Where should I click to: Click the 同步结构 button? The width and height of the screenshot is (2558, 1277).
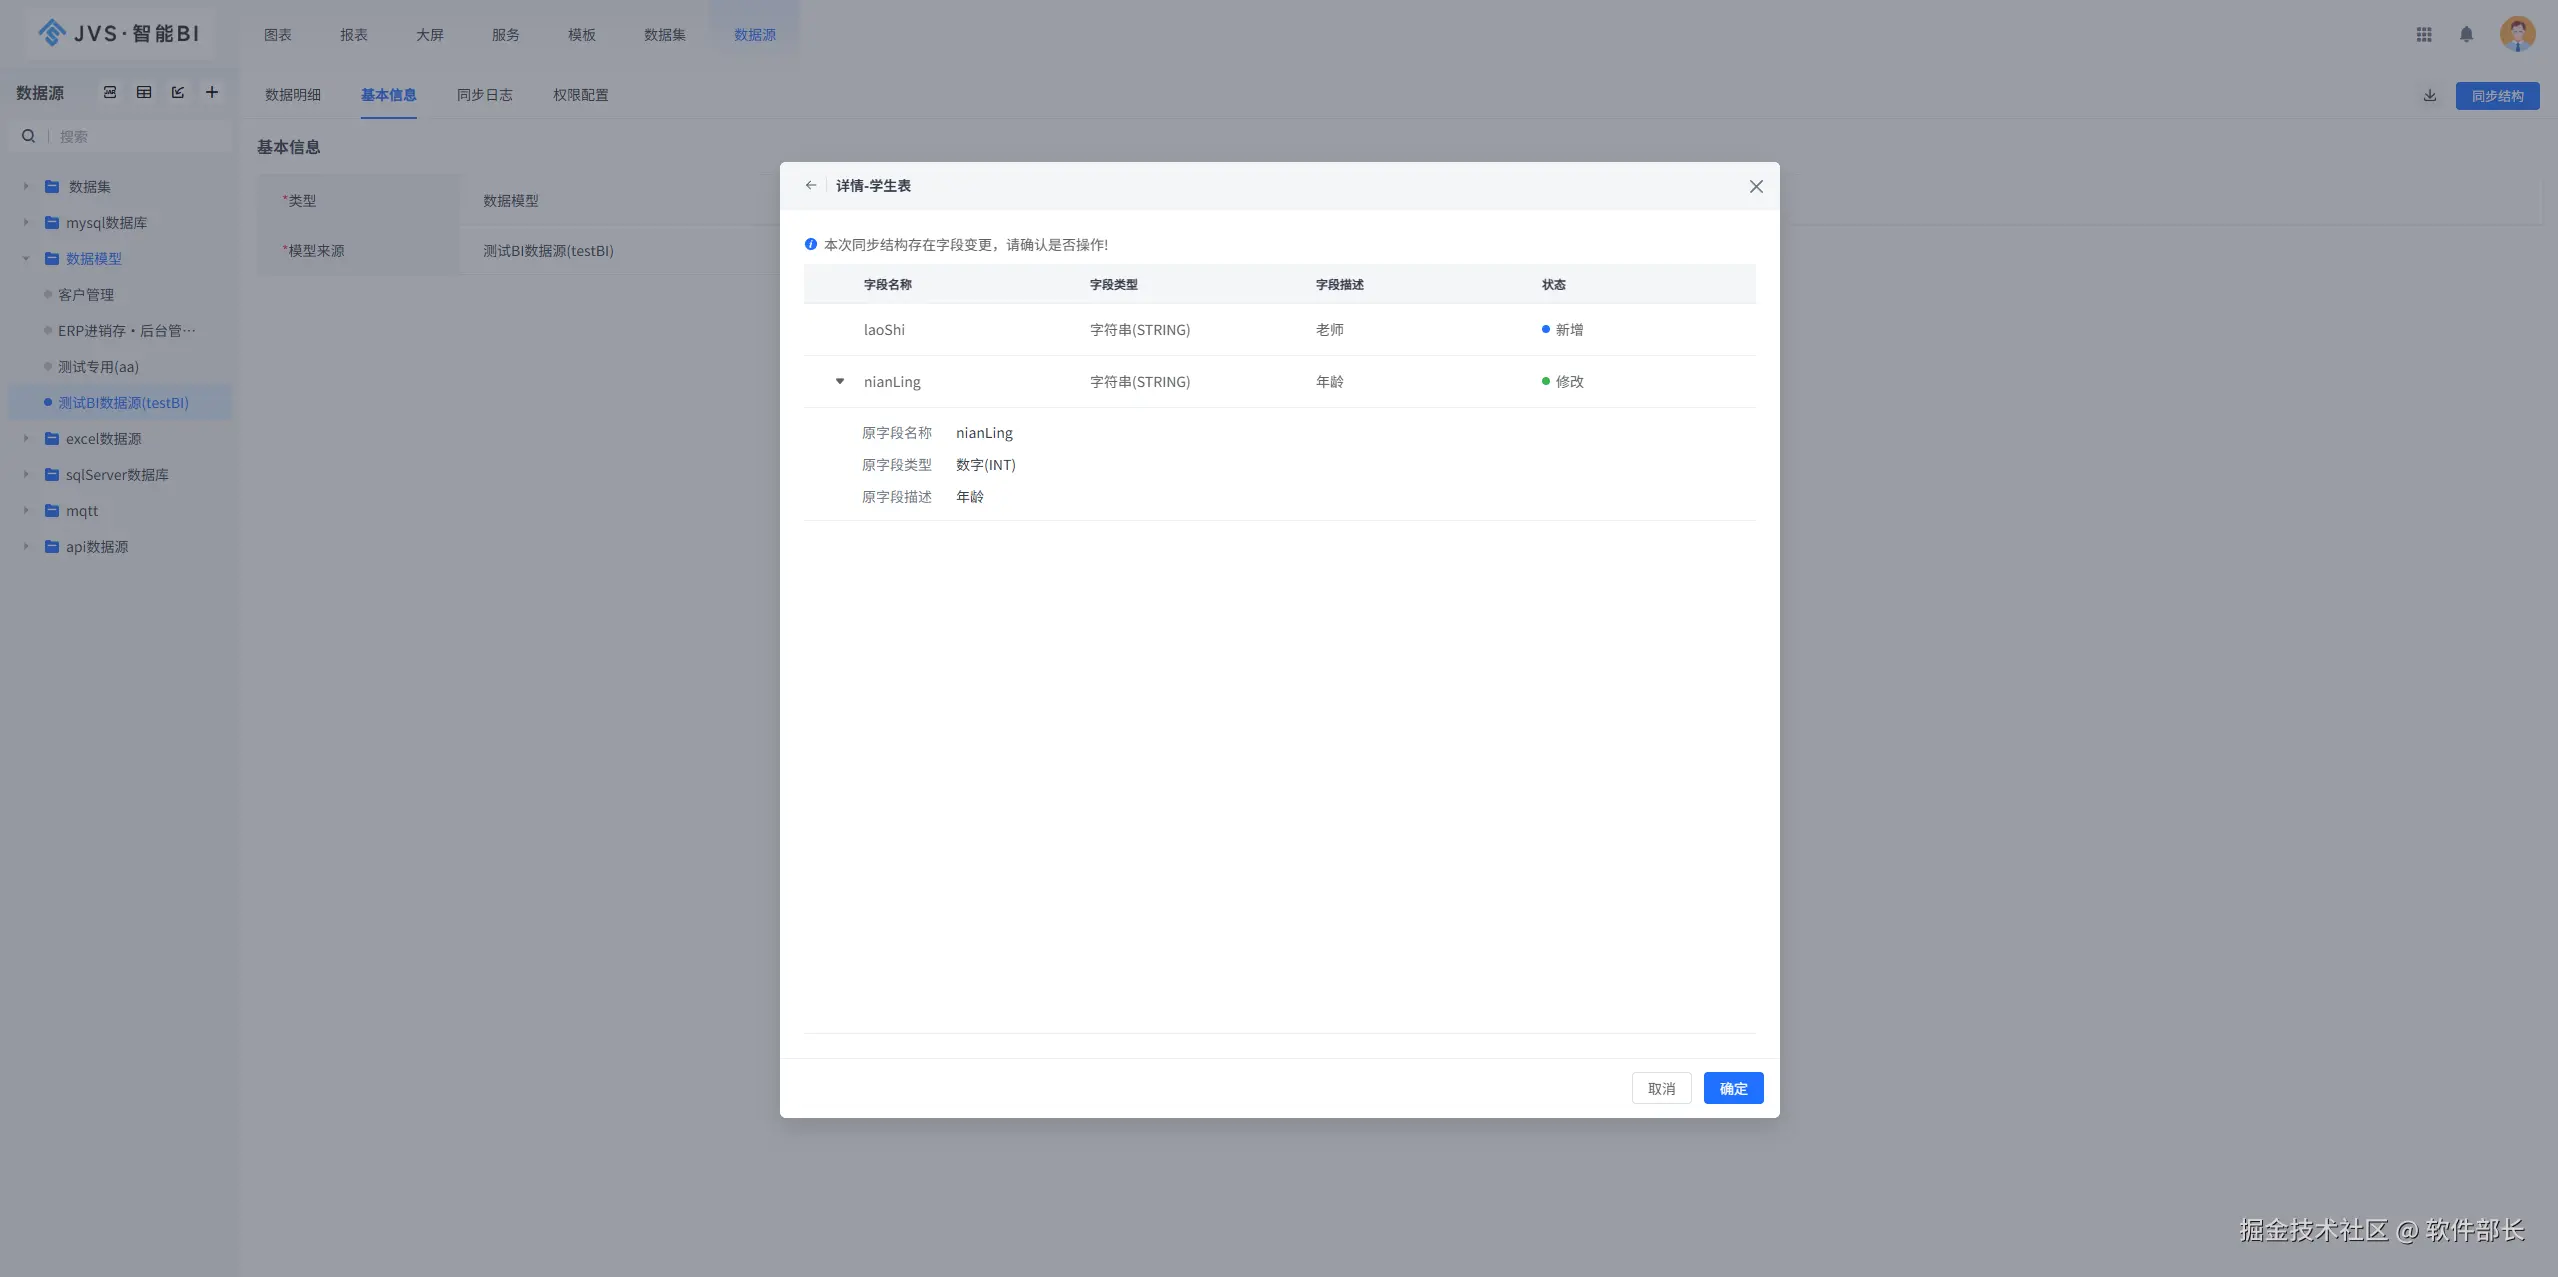coord(2497,96)
